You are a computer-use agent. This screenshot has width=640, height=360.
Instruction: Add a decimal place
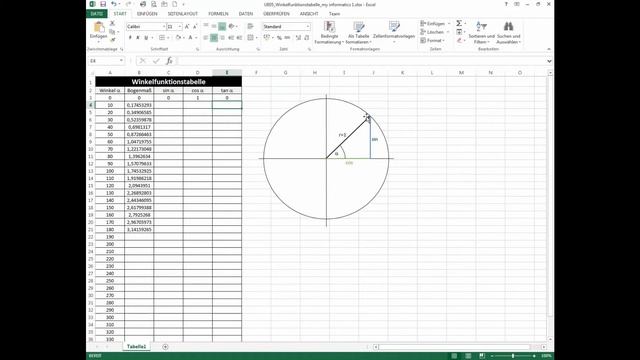[x=298, y=38]
